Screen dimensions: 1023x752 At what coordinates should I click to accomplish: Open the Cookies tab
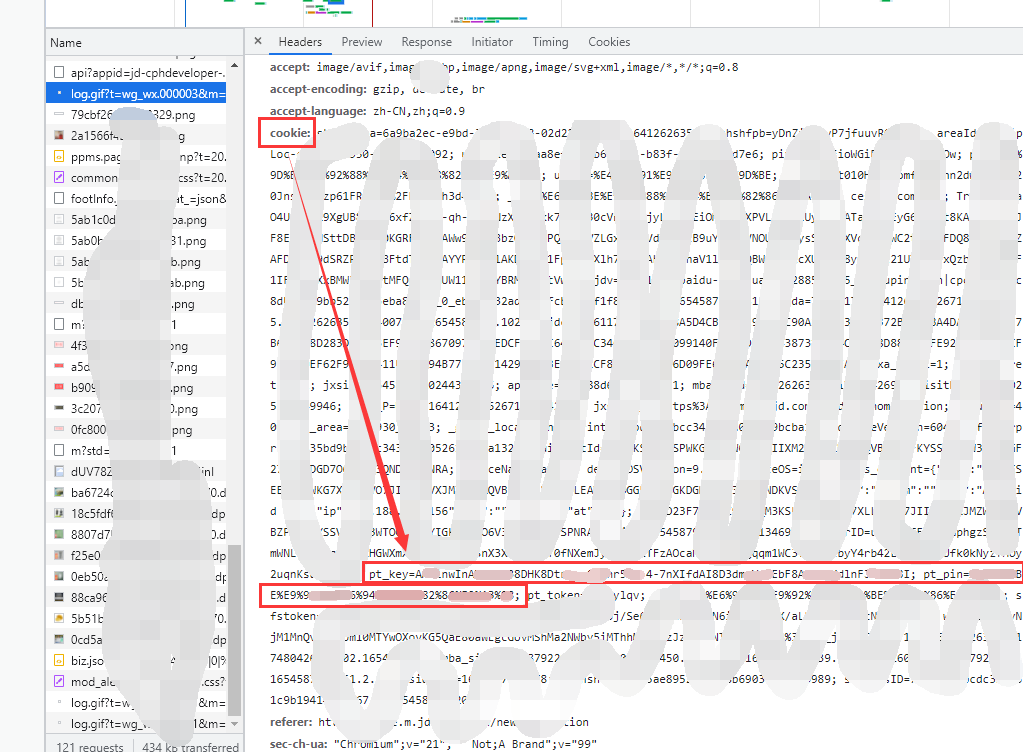(x=609, y=42)
